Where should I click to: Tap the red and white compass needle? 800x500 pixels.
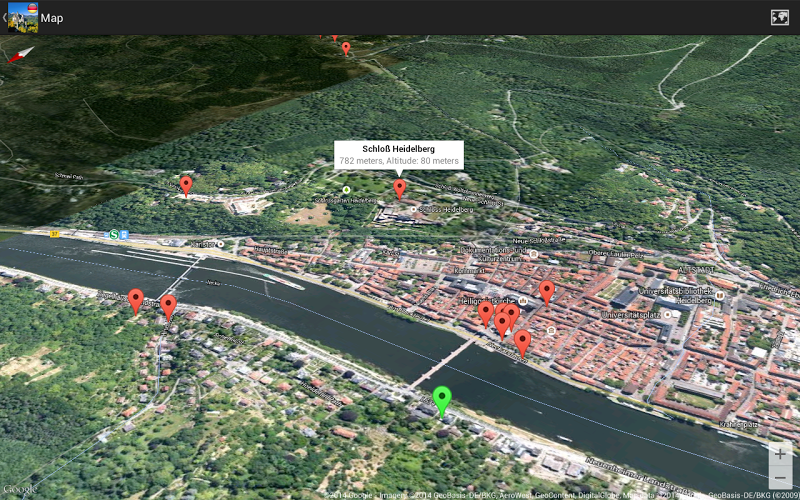20,55
